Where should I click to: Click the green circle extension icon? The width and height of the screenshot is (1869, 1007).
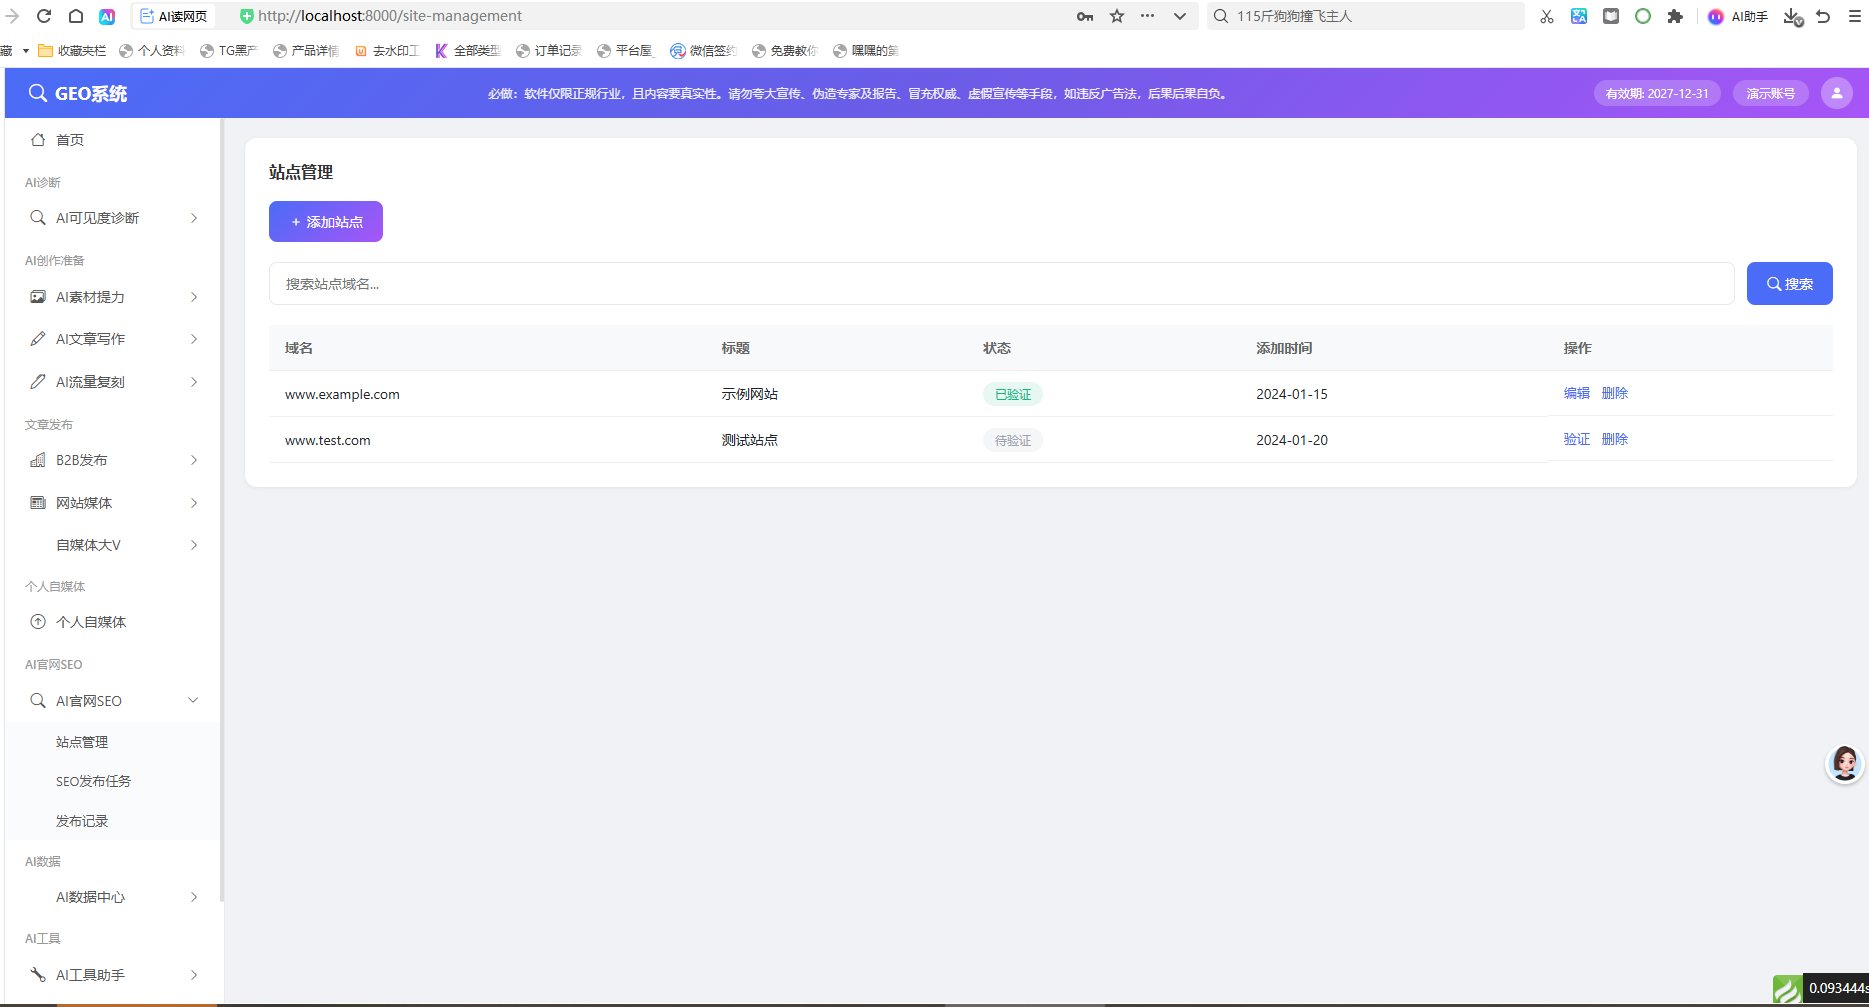[x=1643, y=16]
